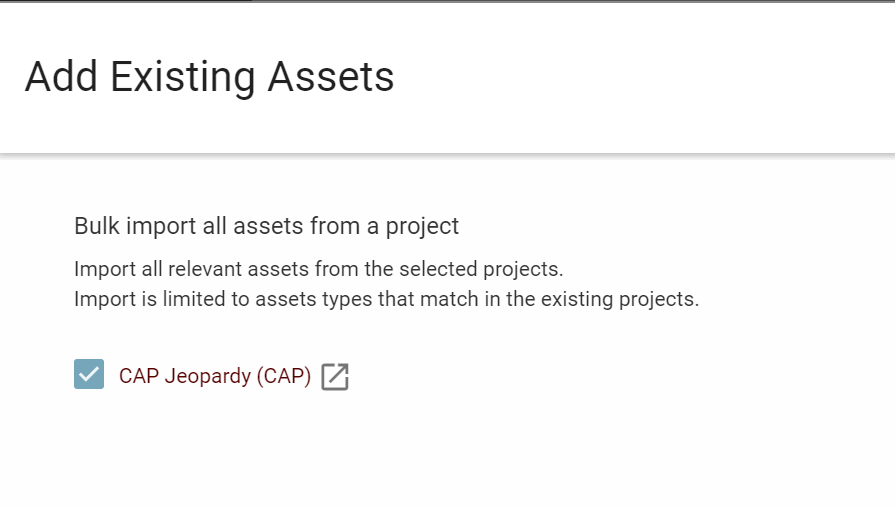Click the loading progress bar at the top
This screenshot has height=508, width=895.
448,1
